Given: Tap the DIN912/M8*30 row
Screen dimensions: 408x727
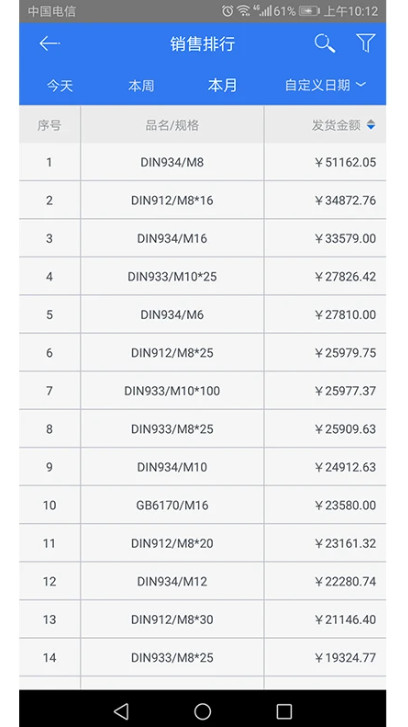Looking at the screenshot, I should point(203,619).
